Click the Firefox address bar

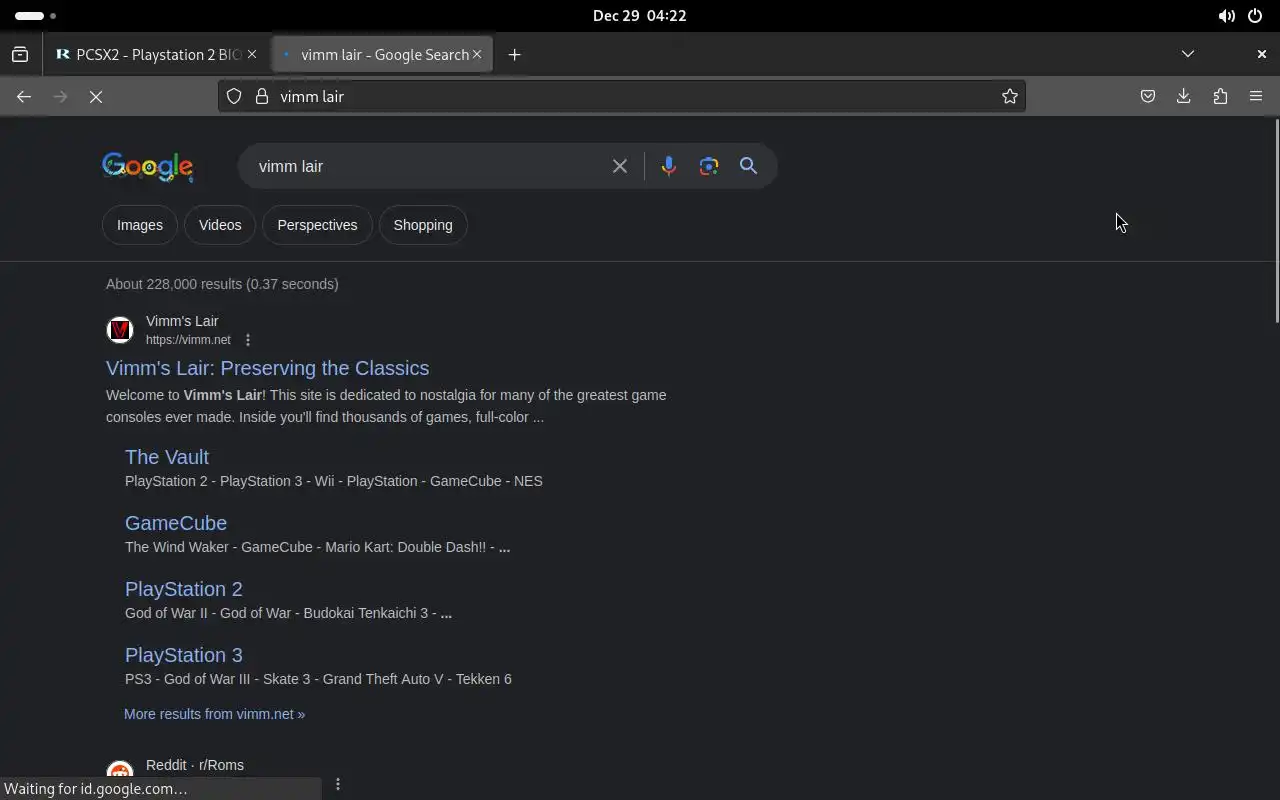(622, 96)
